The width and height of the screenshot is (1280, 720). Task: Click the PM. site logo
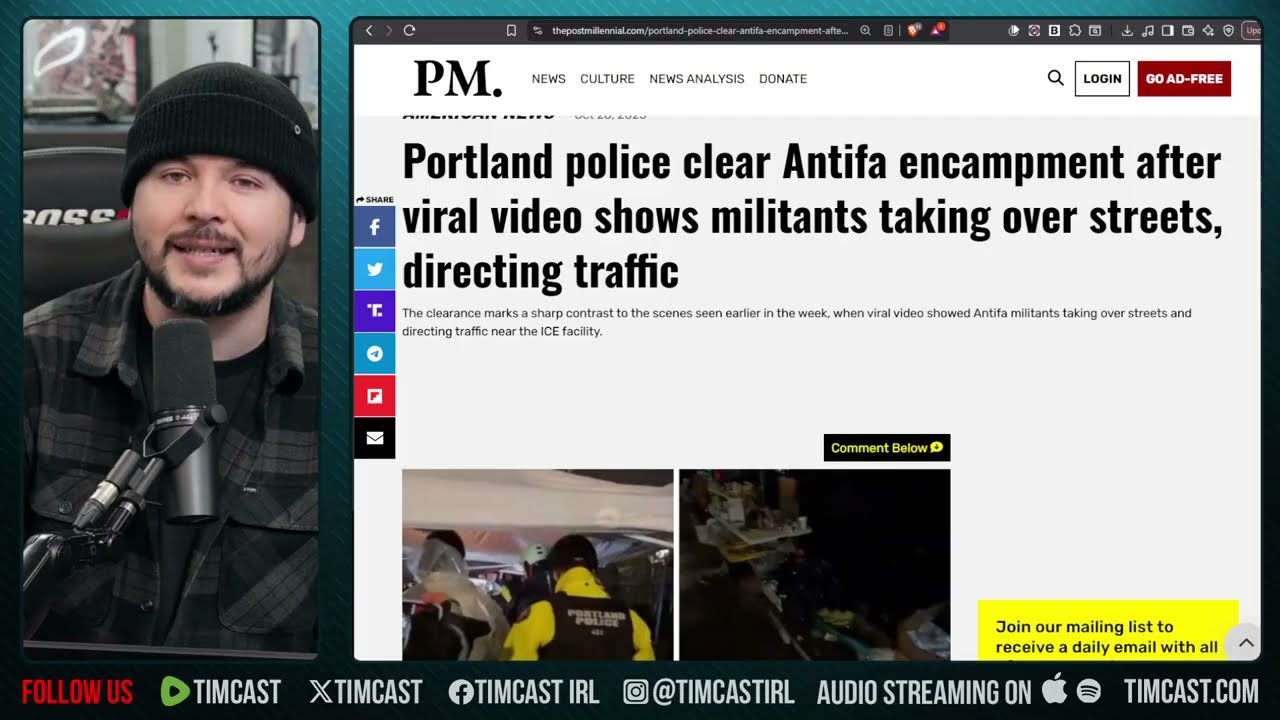pyautogui.click(x=457, y=78)
